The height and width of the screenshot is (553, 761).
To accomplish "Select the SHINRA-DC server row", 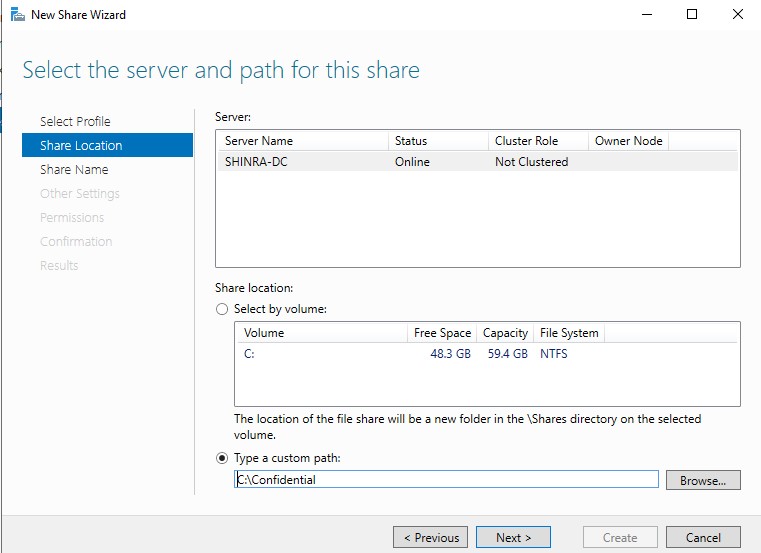I will tap(477, 162).
